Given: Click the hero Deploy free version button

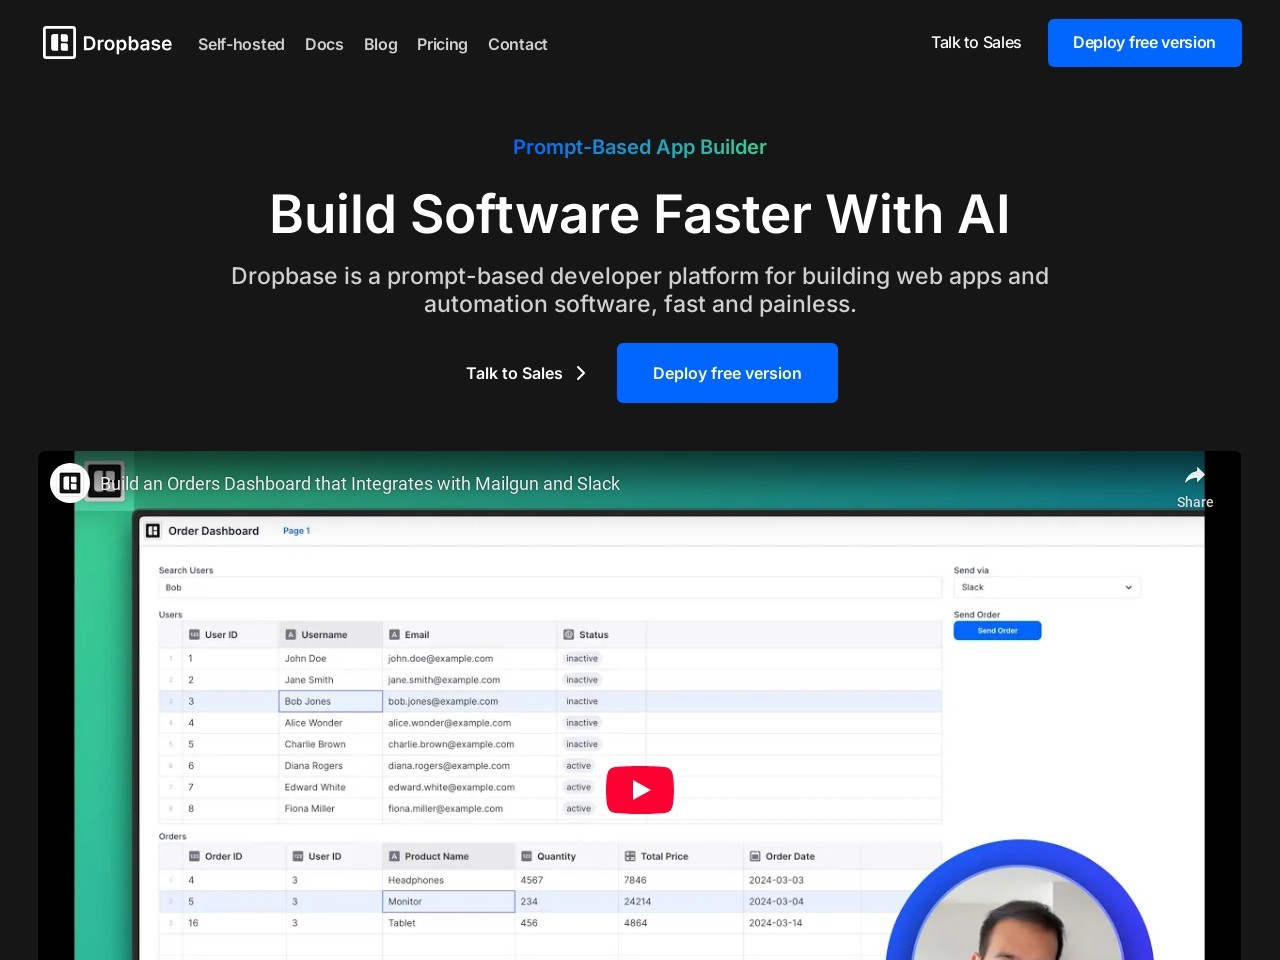Looking at the screenshot, I should [727, 373].
